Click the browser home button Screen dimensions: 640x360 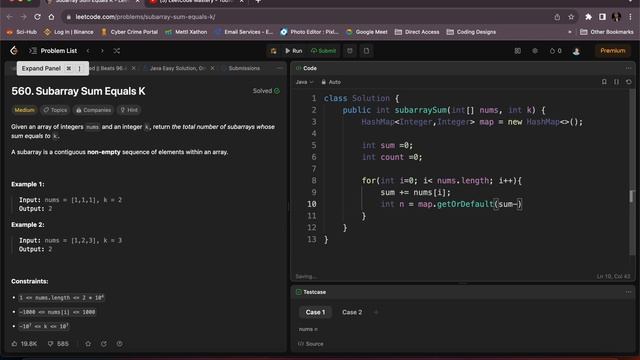[51, 17]
